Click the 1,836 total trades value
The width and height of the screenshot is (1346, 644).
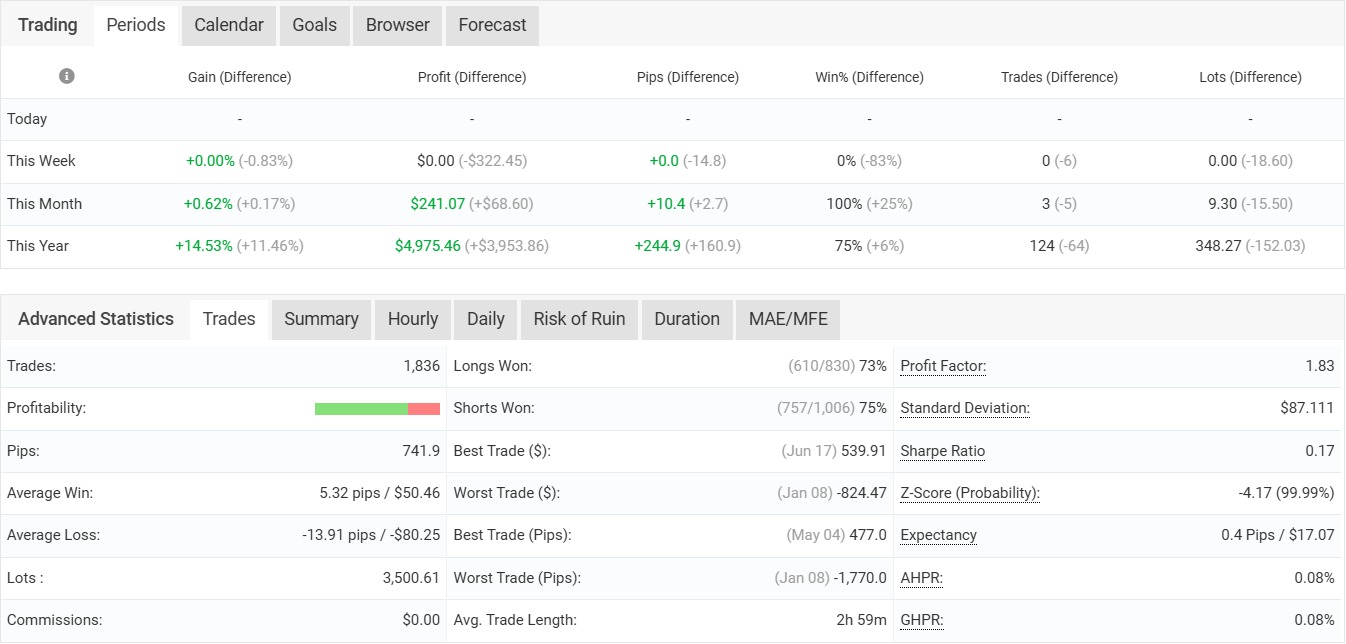421,366
